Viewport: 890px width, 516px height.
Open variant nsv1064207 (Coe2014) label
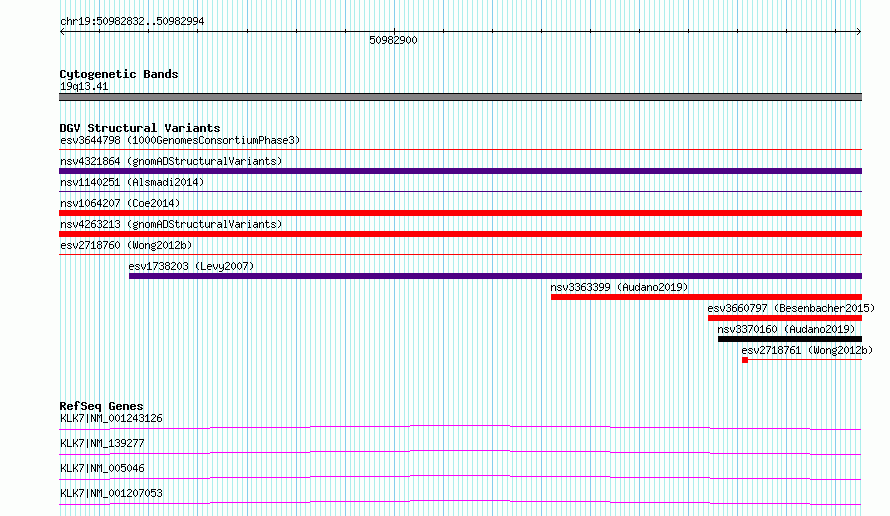[x=120, y=203]
